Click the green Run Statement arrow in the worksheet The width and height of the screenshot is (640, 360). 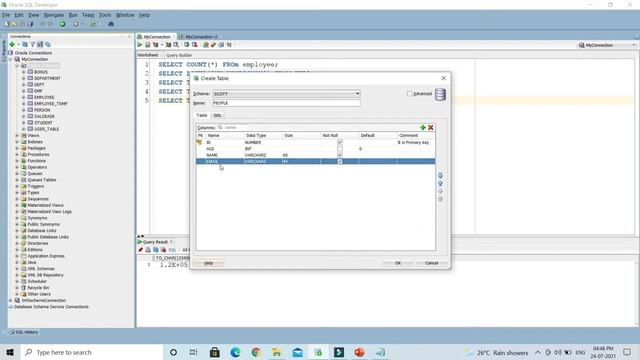(x=140, y=44)
